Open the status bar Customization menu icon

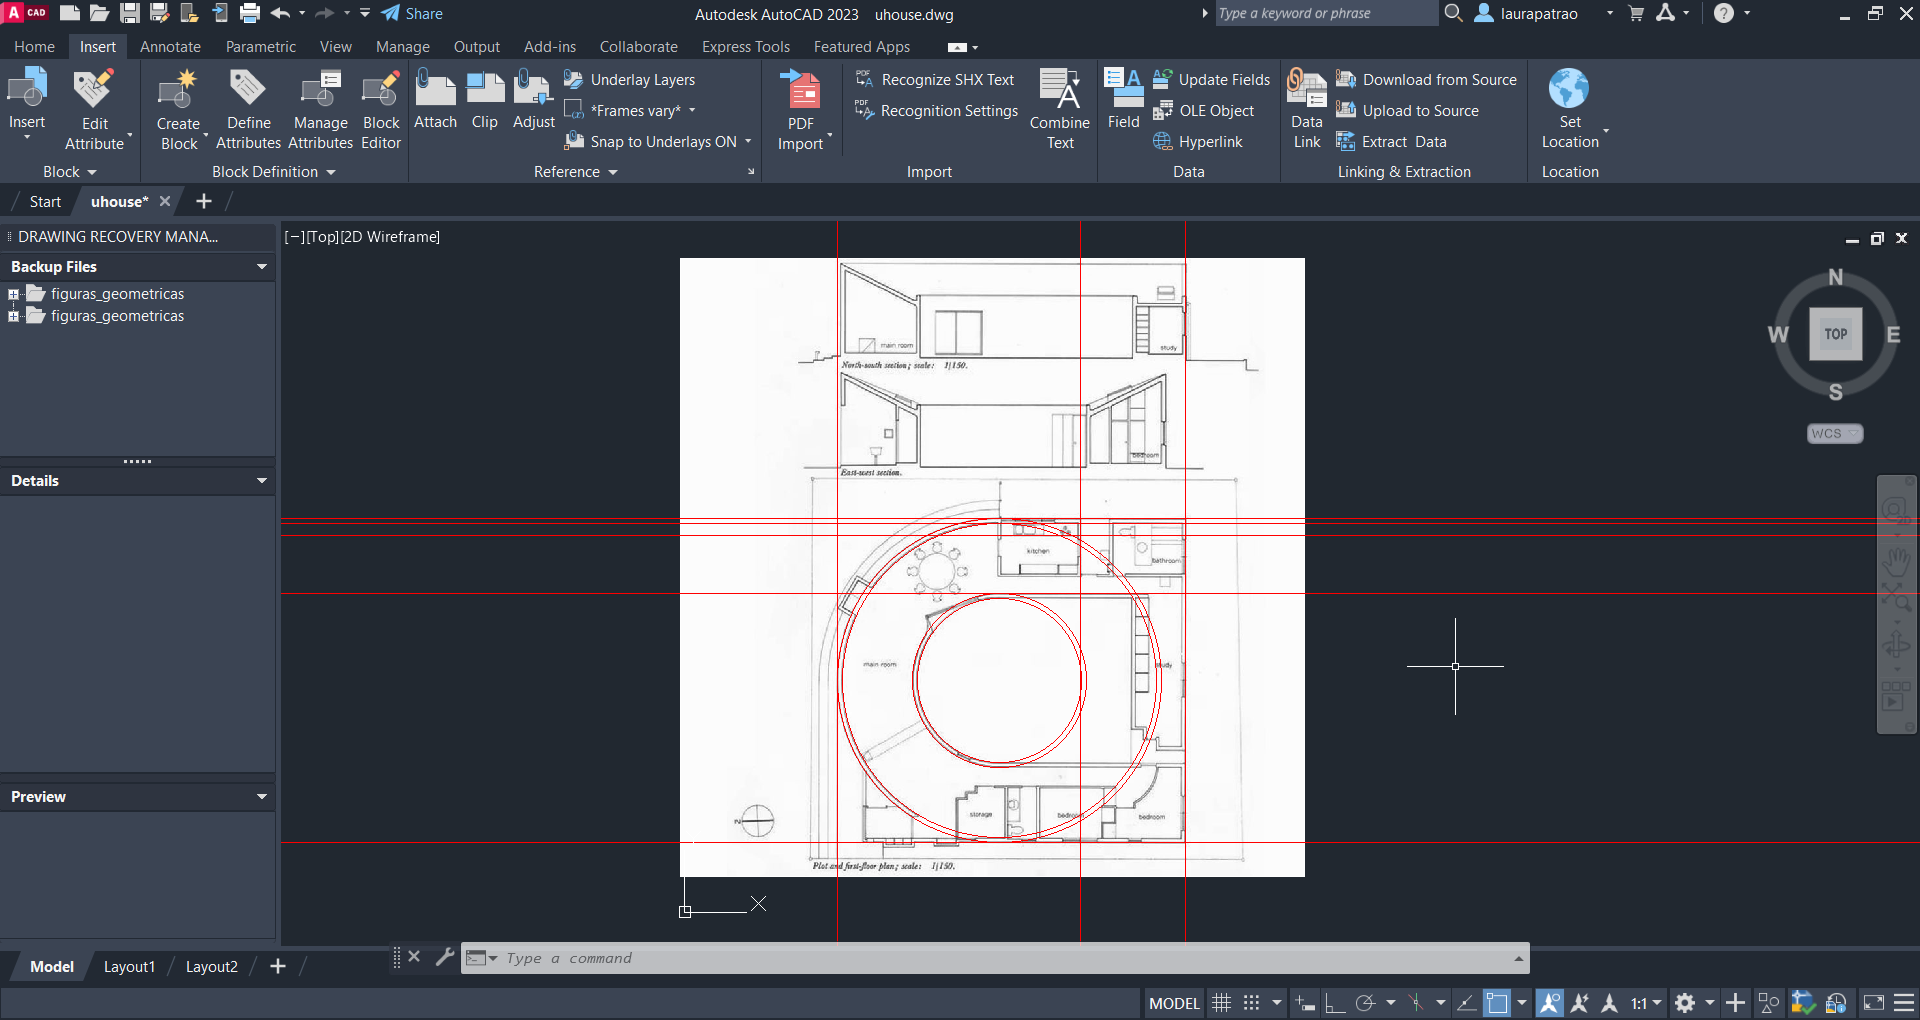coord(1904,1003)
